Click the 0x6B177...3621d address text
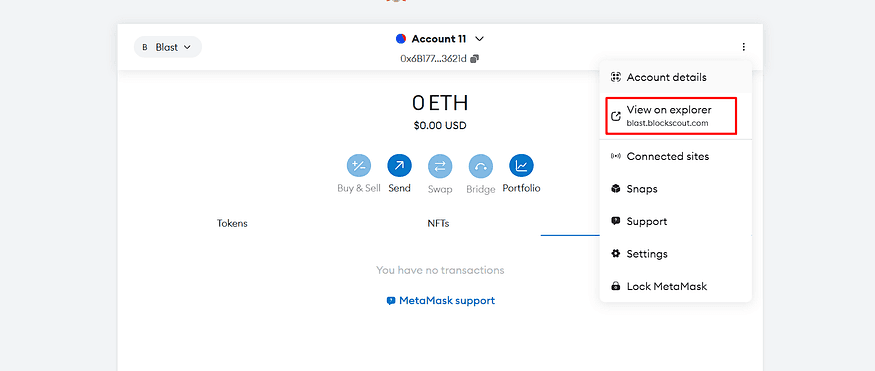 [433, 58]
